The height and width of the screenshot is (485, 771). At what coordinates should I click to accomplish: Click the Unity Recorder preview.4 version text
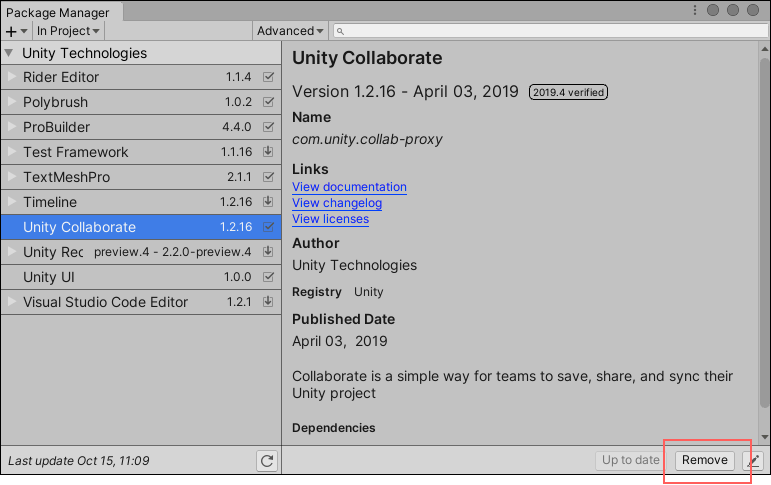(x=173, y=252)
